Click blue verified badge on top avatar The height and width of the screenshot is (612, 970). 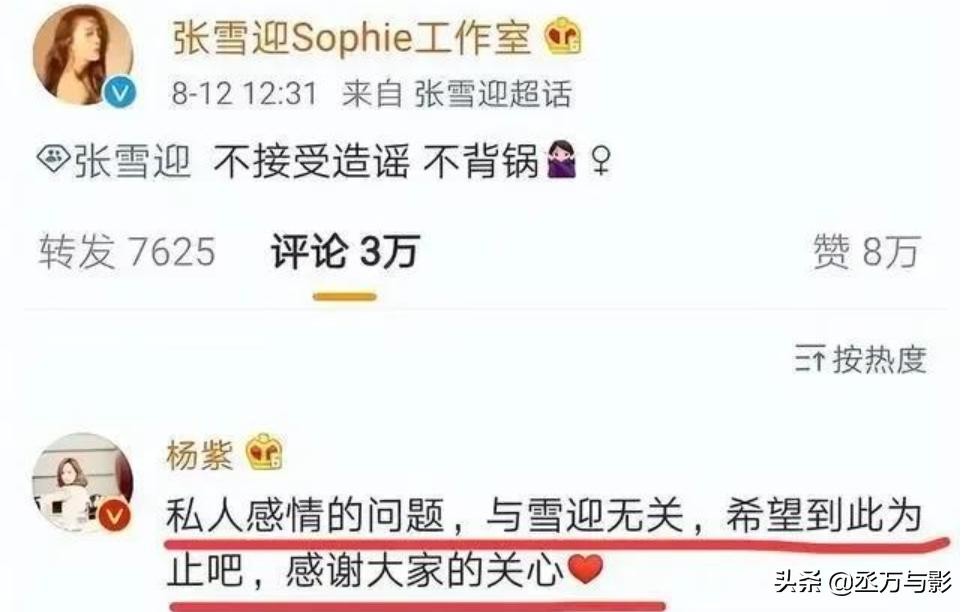(119, 93)
